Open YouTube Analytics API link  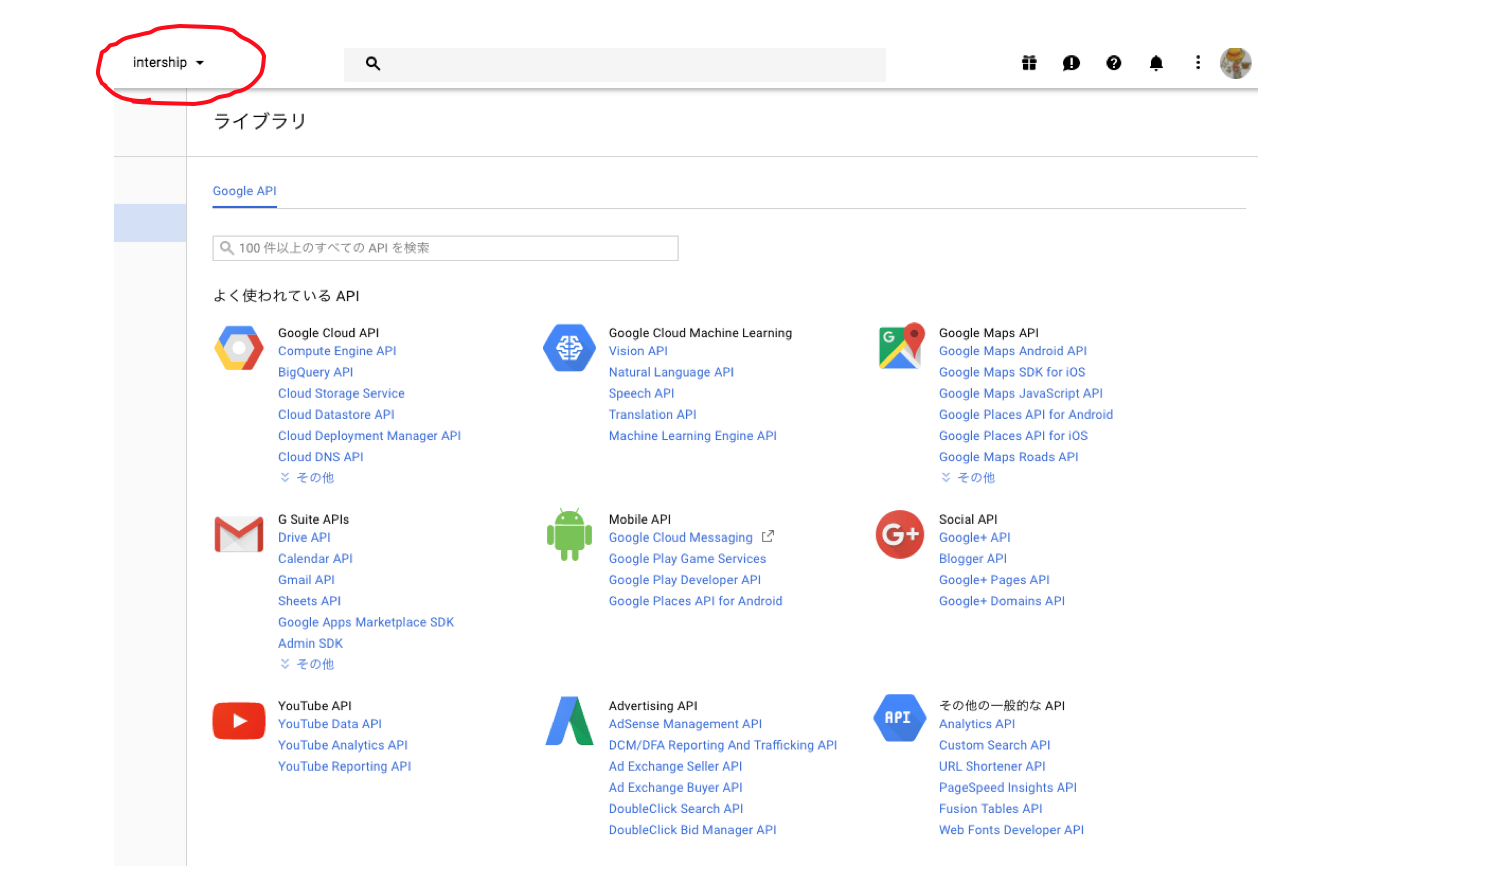click(342, 745)
